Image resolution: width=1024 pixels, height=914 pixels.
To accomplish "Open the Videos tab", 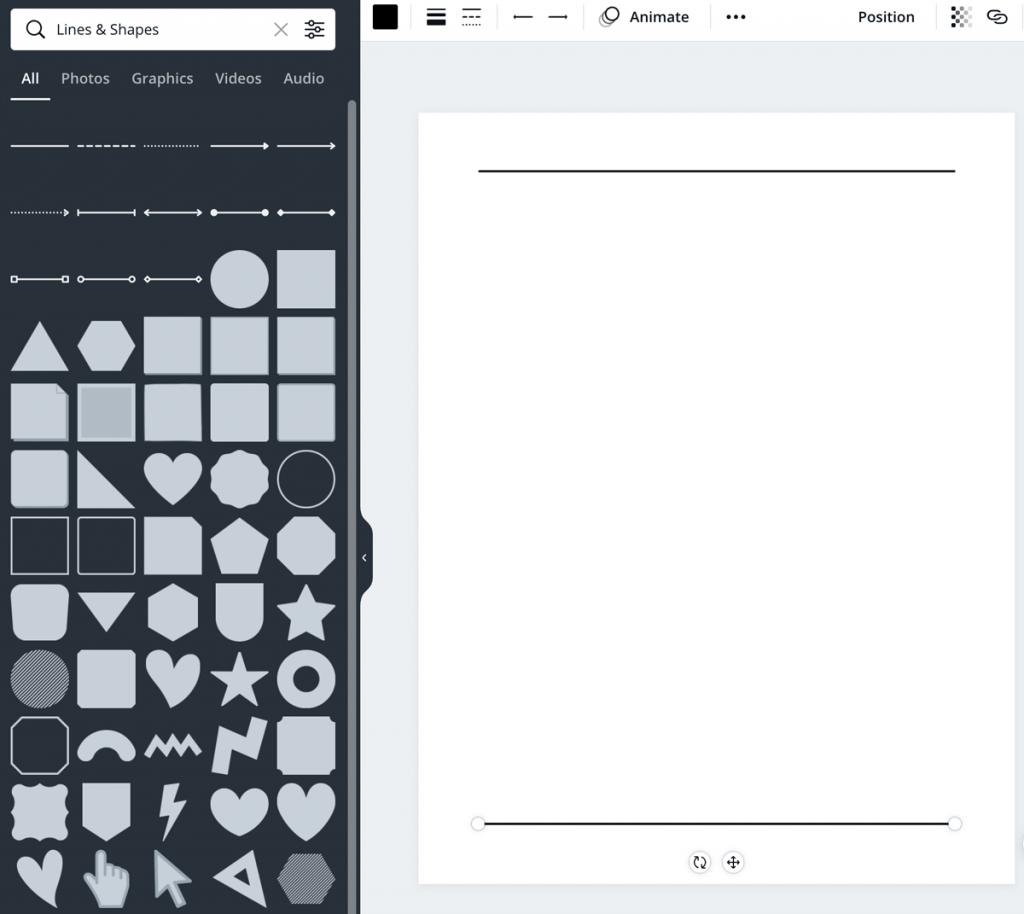I will pyautogui.click(x=238, y=78).
